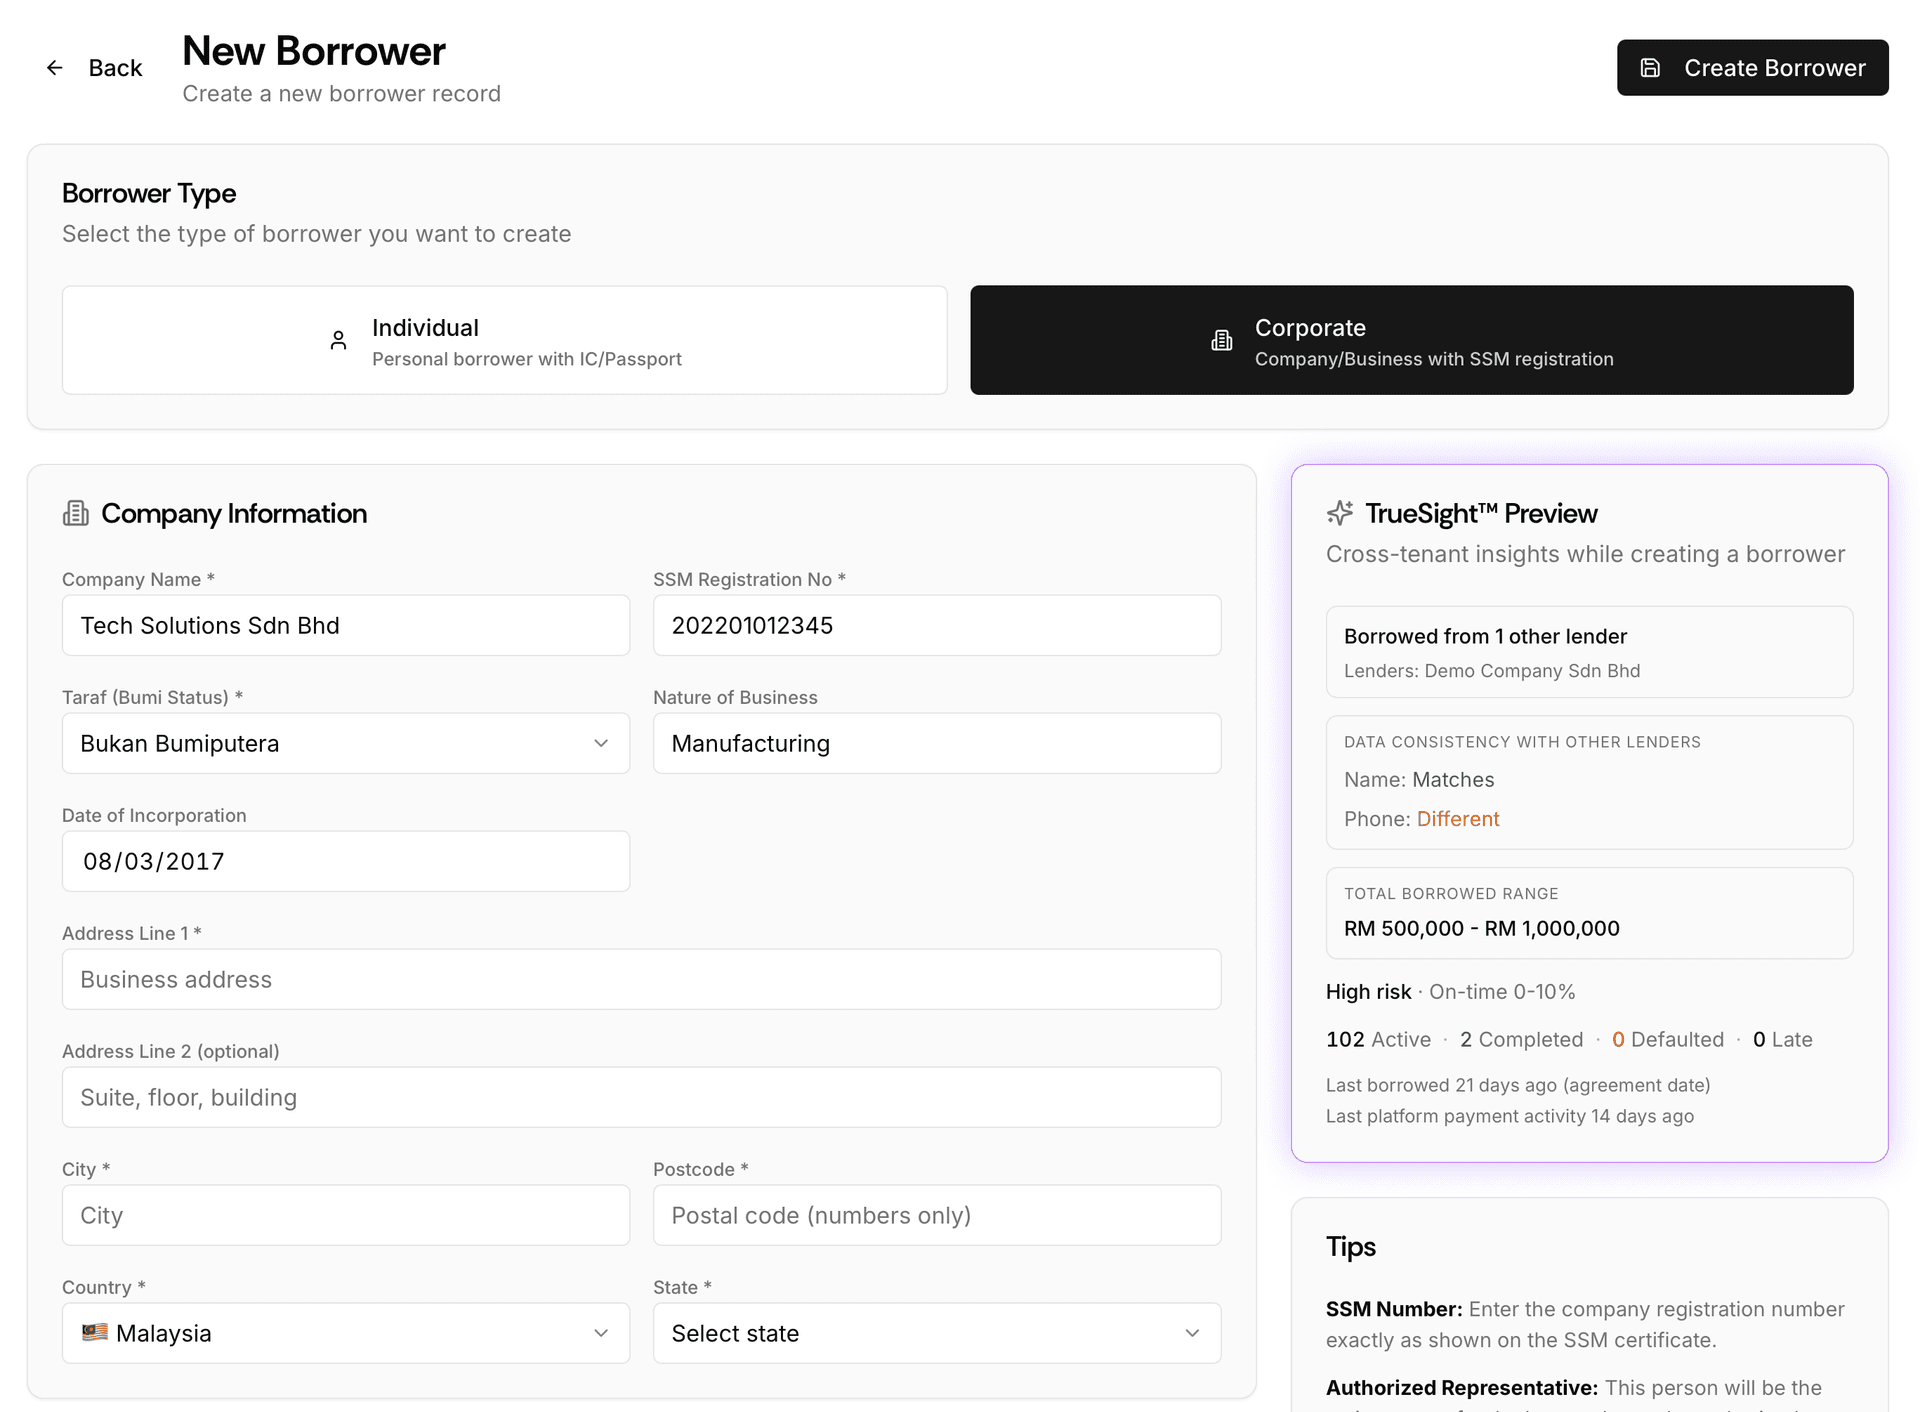The image size is (1920, 1412).
Task: Click the person icon for Individual borrower
Action: [x=338, y=339]
